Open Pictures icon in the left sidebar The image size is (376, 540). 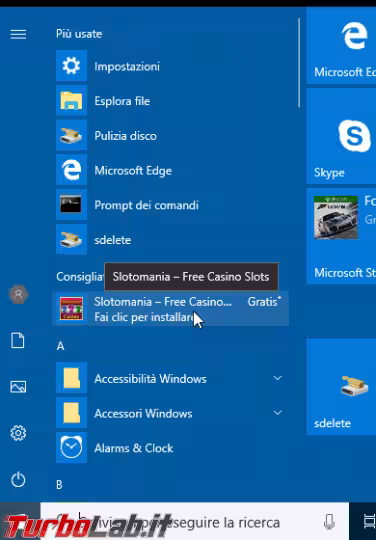(18, 387)
